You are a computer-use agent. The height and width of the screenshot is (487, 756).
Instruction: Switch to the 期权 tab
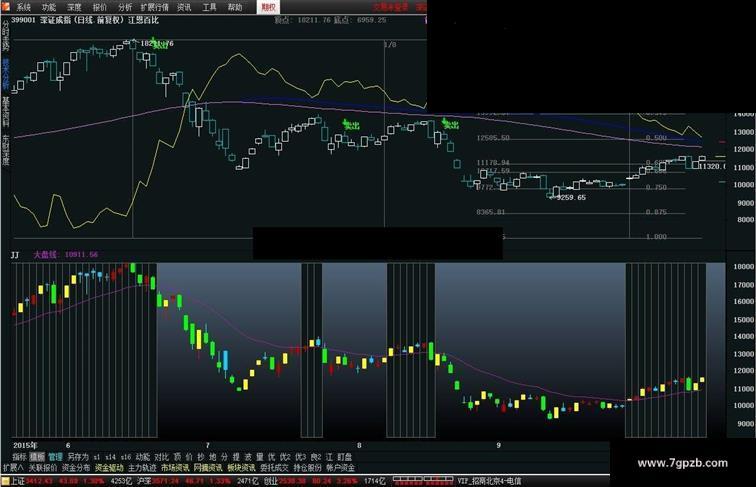pyautogui.click(x=268, y=7)
